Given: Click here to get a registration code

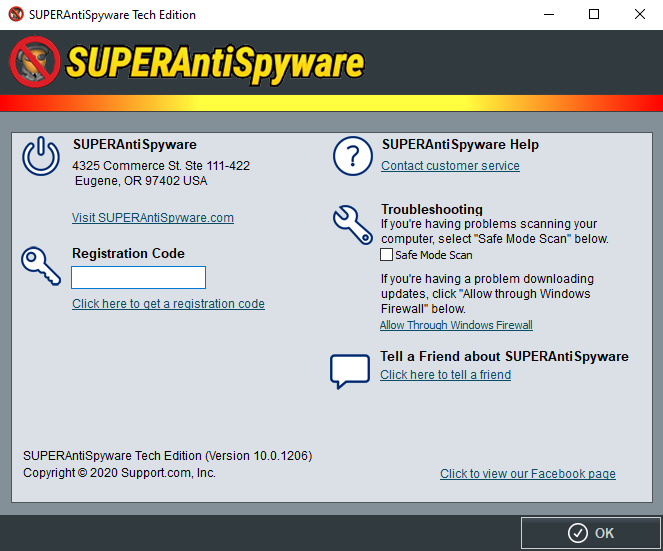Looking at the screenshot, I should [168, 304].
